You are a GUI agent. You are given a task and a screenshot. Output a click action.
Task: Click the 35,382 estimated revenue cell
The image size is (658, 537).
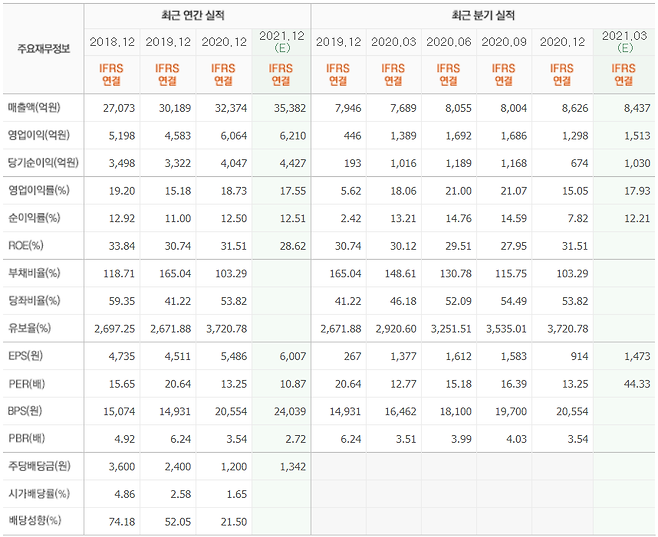pos(281,105)
